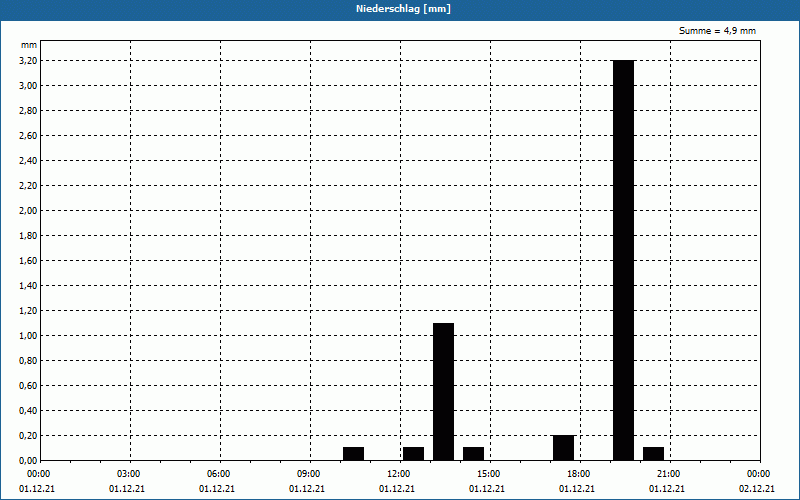Viewport: 800px width, 500px height.
Task: Select the 1,40 y-axis value
Action: [x=28, y=286]
